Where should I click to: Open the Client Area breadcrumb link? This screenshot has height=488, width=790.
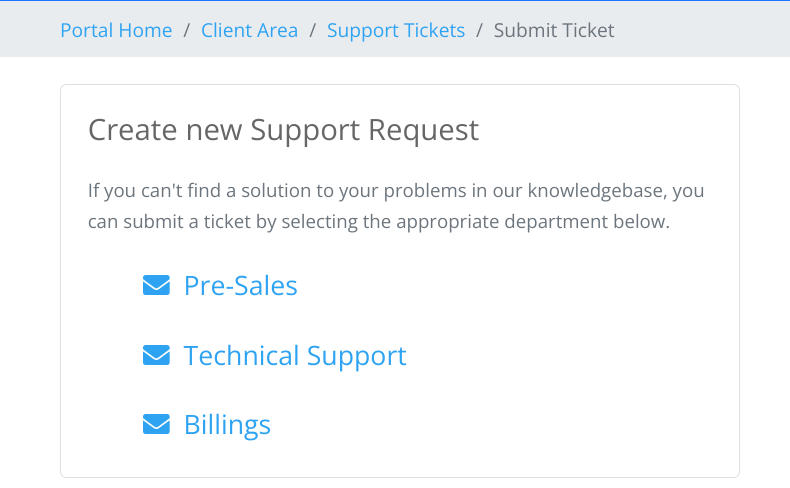tap(249, 30)
